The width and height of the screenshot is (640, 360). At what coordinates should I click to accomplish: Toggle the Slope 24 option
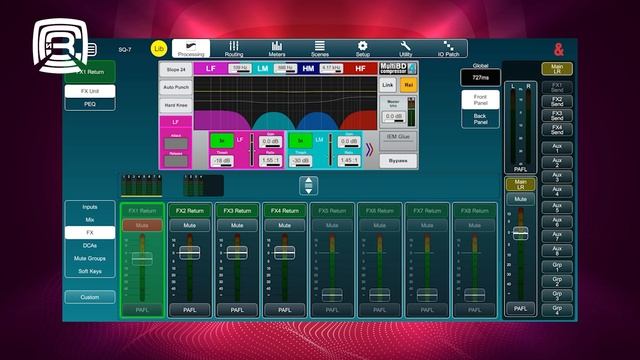176,69
